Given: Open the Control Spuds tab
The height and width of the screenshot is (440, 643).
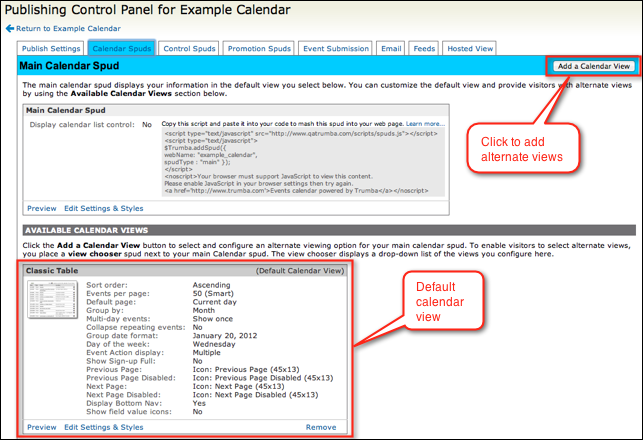Looking at the screenshot, I should (189, 48).
